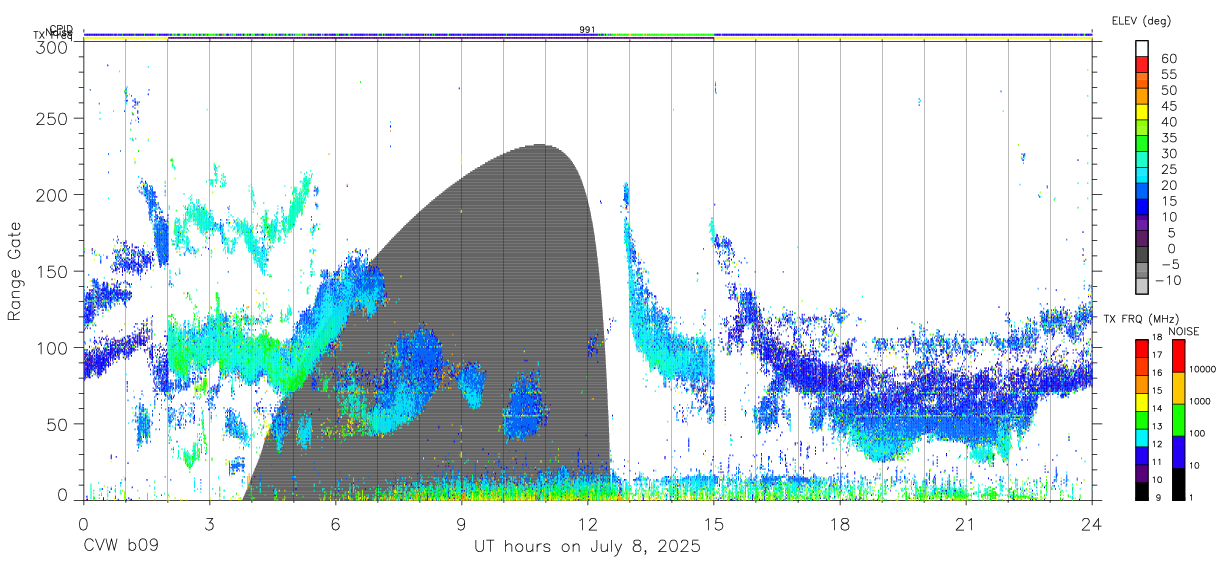Click the ELEV label '20'
Screen dimensions: 1228x567
(1168, 186)
